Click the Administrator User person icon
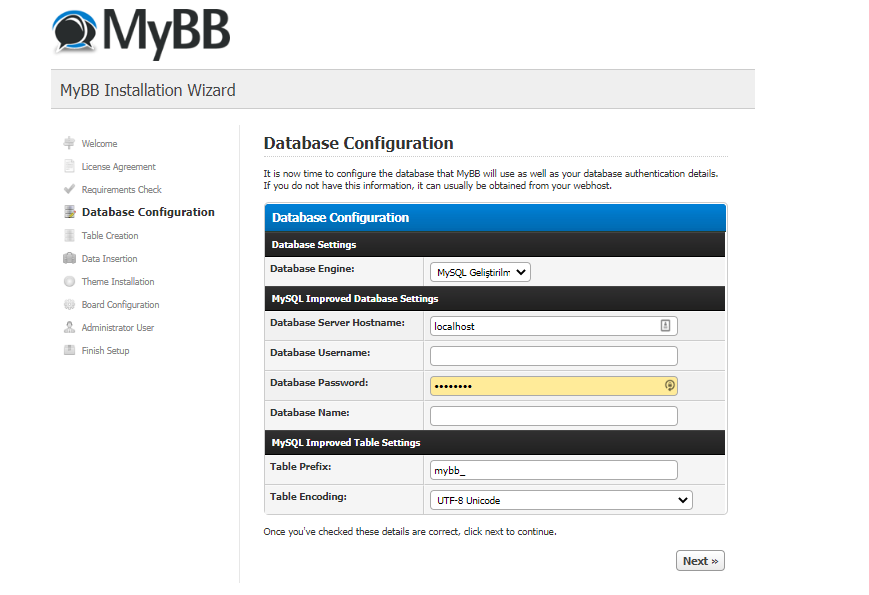869x595 pixels. tap(69, 327)
